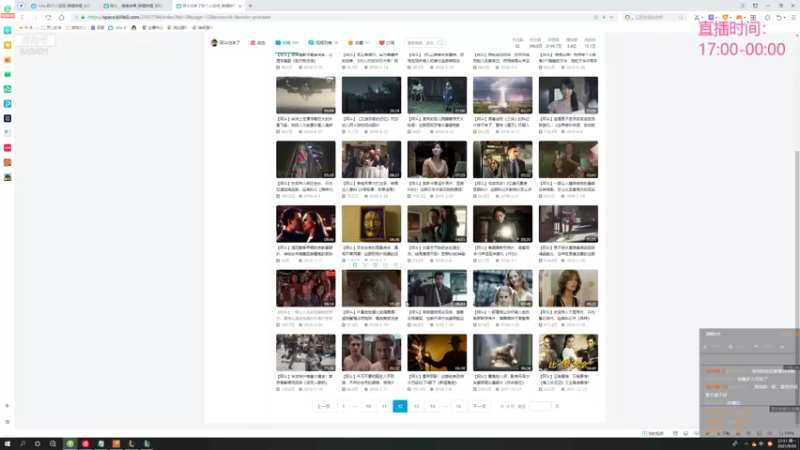The width and height of the screenshot is (800, 450).
Task: Click the browser search box at top right
Action: tap(655, 17)
